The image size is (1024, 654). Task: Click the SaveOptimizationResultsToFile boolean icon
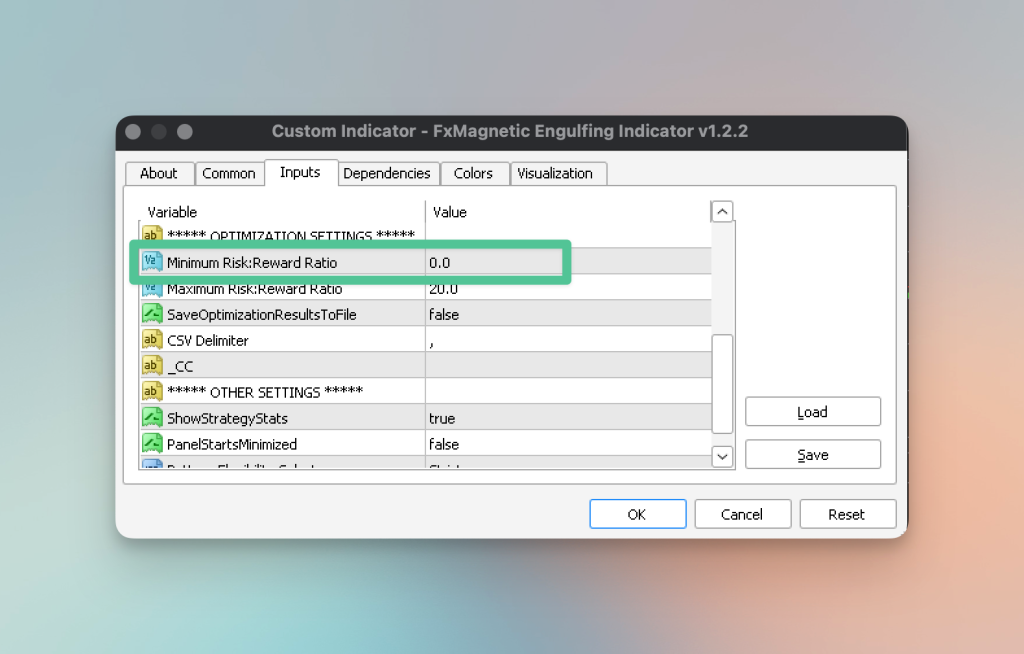coord(152,314)
